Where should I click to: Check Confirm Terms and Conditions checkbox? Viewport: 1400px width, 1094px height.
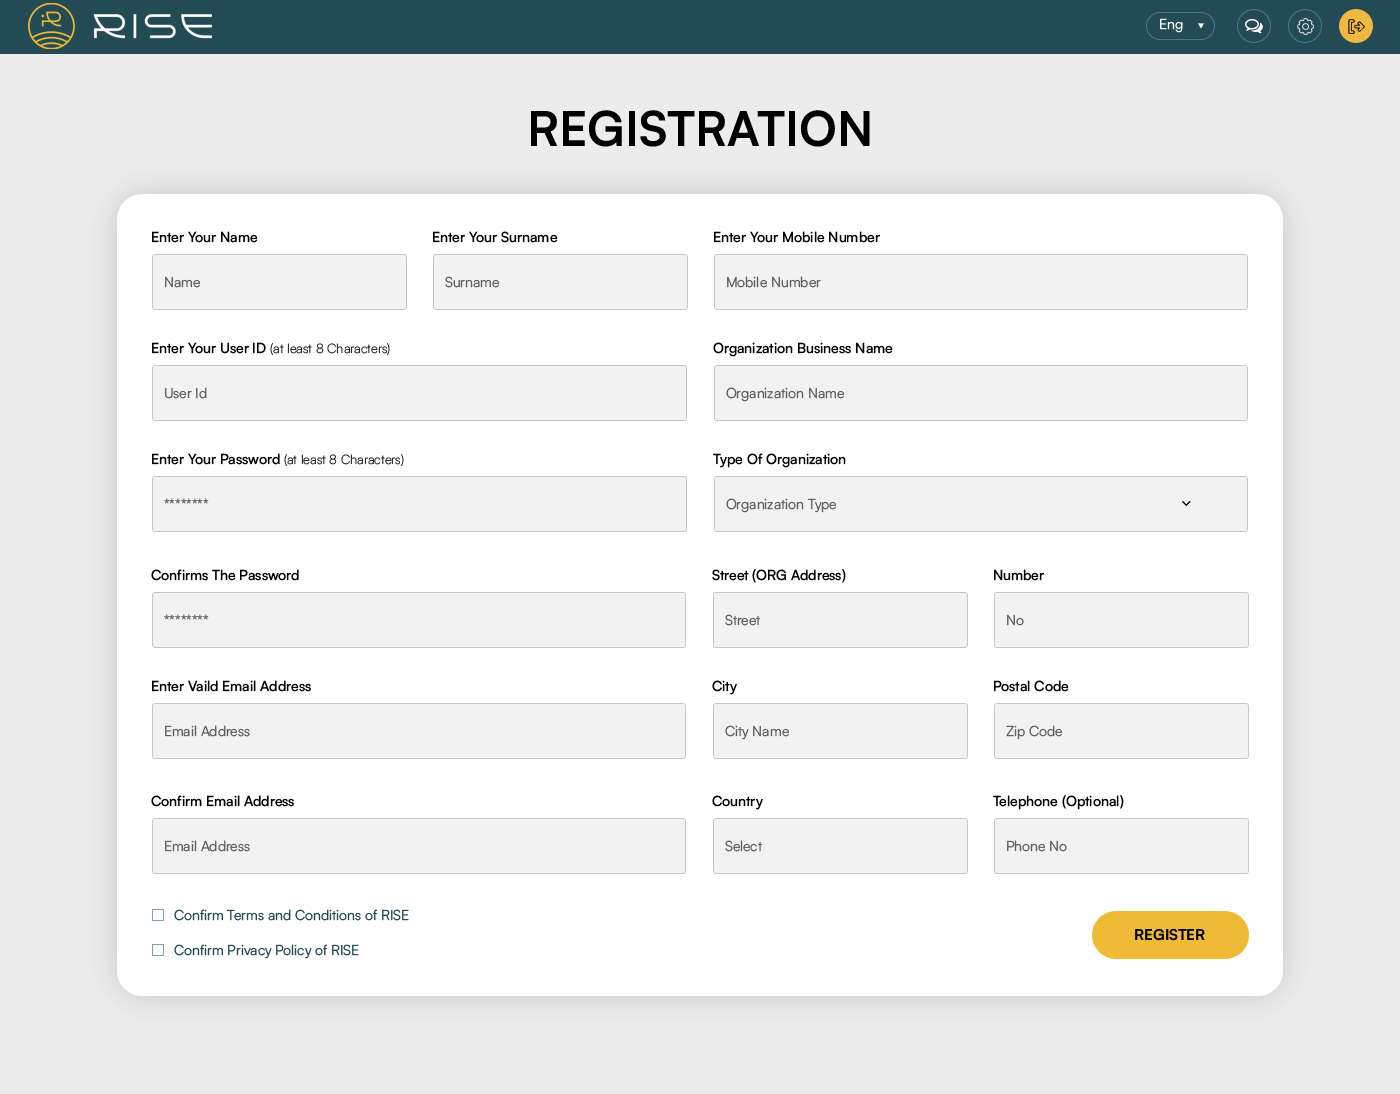coord(158,915)
